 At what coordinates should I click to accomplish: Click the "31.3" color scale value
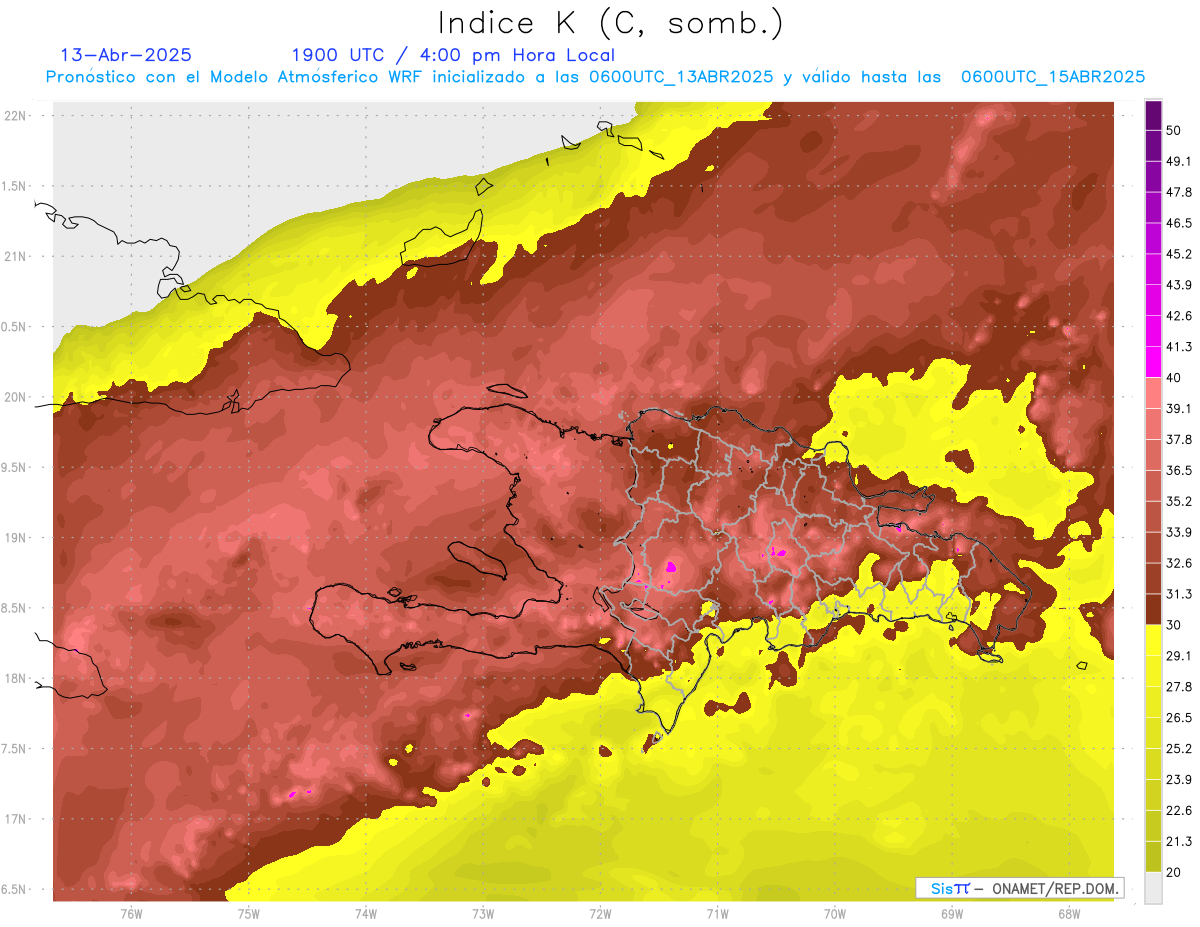pyautogui.click(x=1179, y=594)
